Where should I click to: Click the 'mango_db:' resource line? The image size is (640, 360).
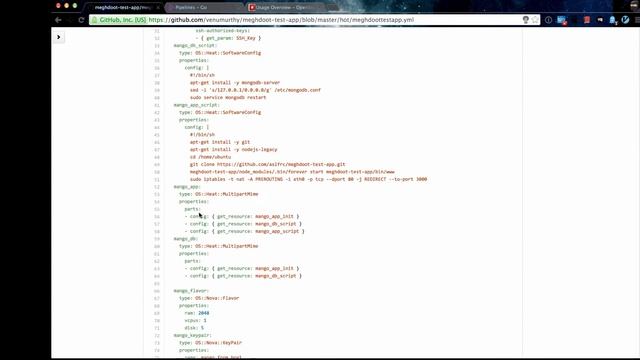[x=186, y=239]
